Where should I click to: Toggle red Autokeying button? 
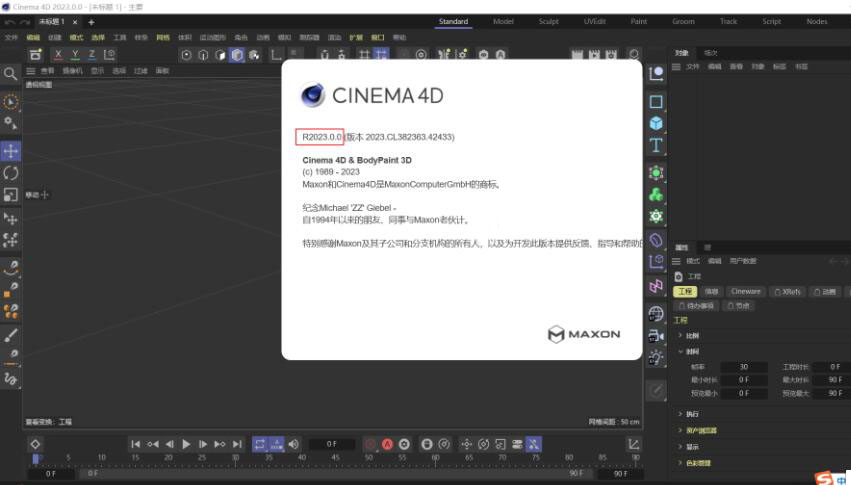387,444
